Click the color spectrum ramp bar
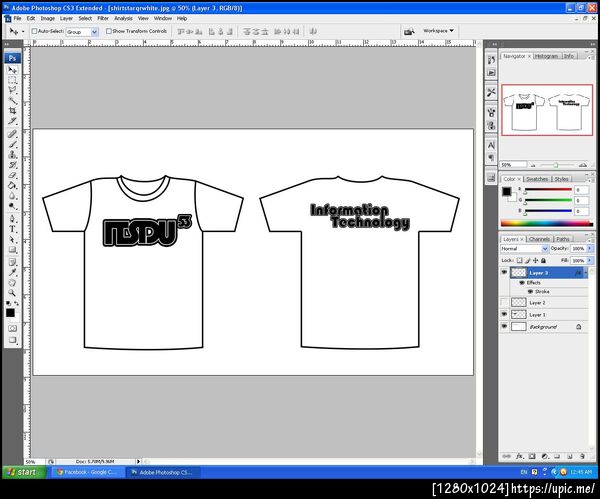 coord(547,223)
